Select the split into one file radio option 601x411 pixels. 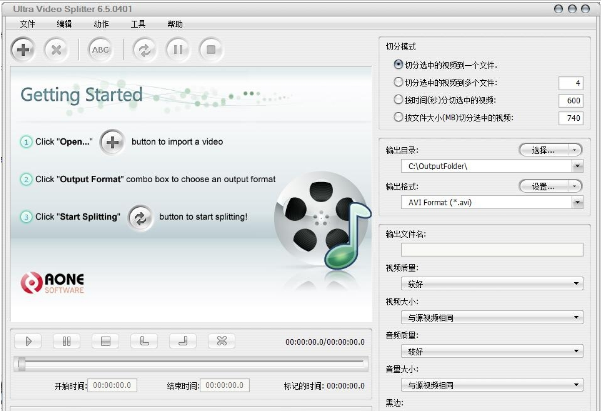point(399,64)
